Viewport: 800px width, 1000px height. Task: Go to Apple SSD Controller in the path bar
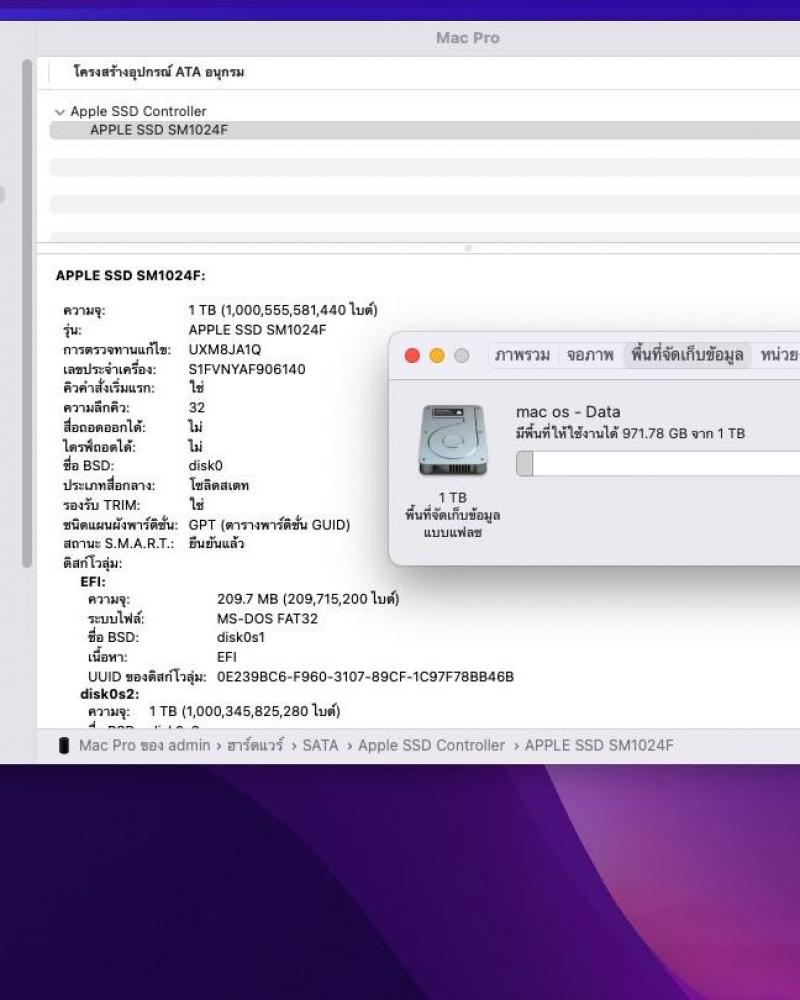coord(431,746)
